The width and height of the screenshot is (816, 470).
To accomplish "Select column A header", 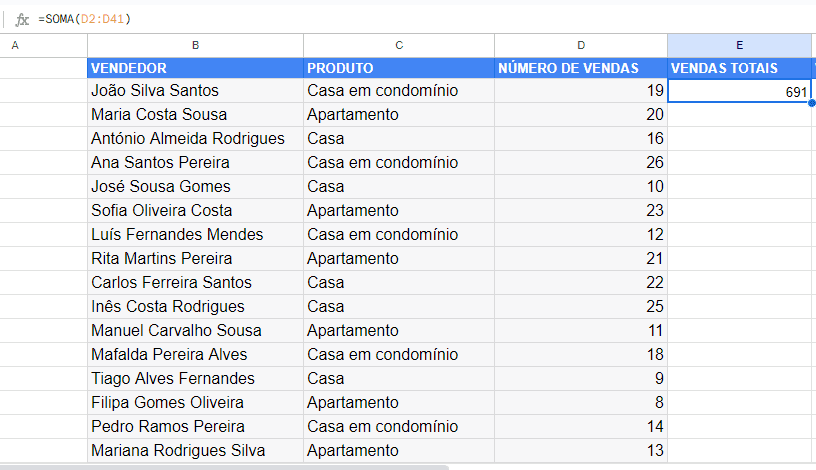I will click(15, 45).
